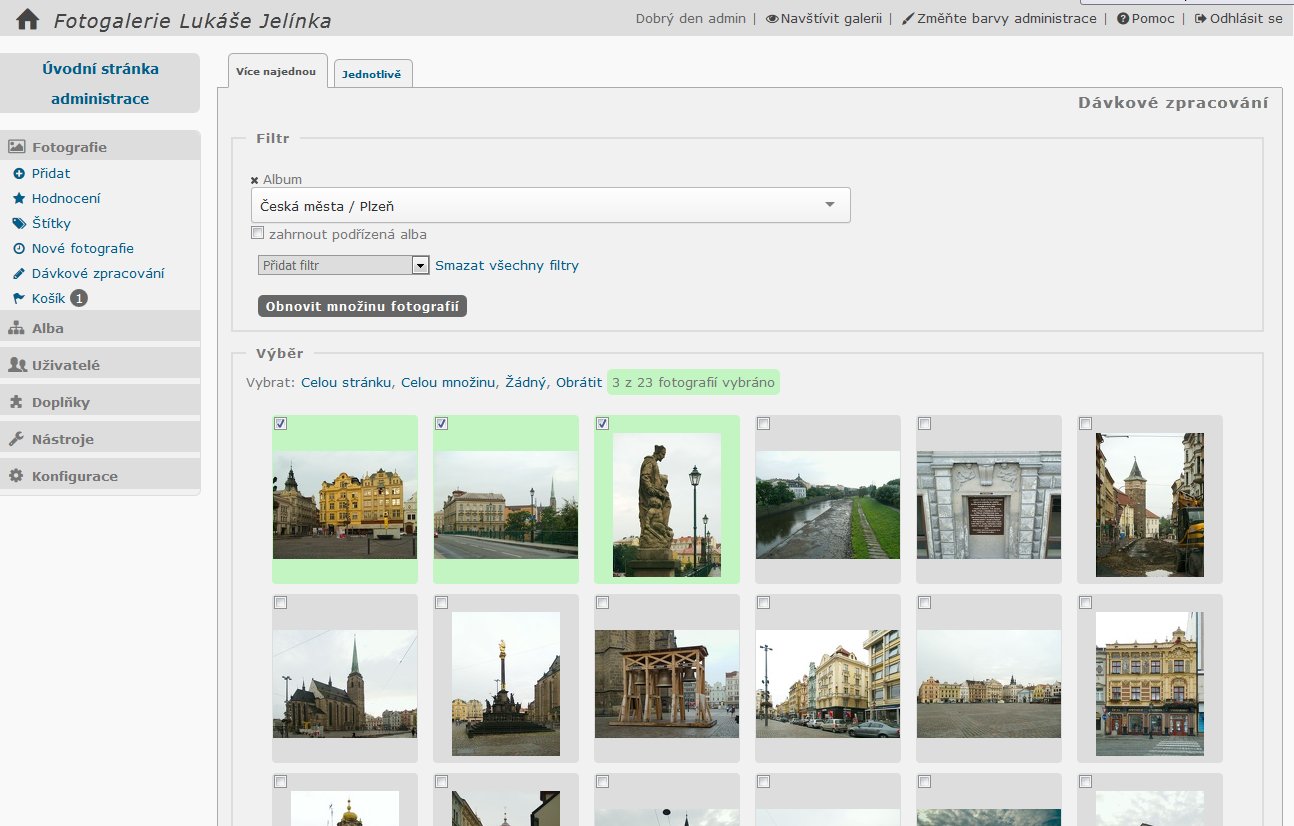Click the x icon to remove Album filter
This screenshot has width=1294, height=826.
255,181
